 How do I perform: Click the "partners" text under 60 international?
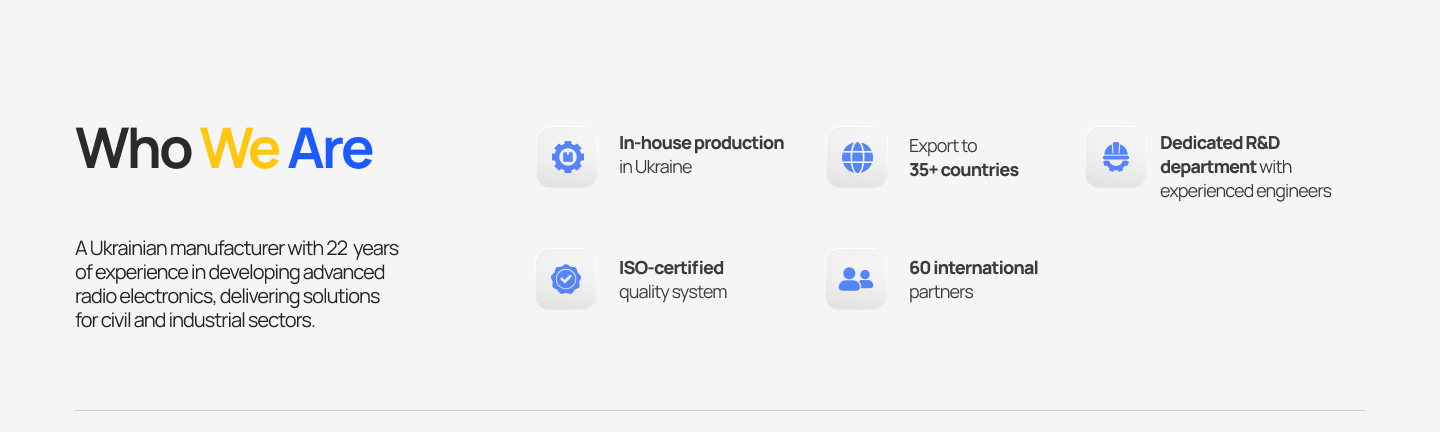coord(940,292)
